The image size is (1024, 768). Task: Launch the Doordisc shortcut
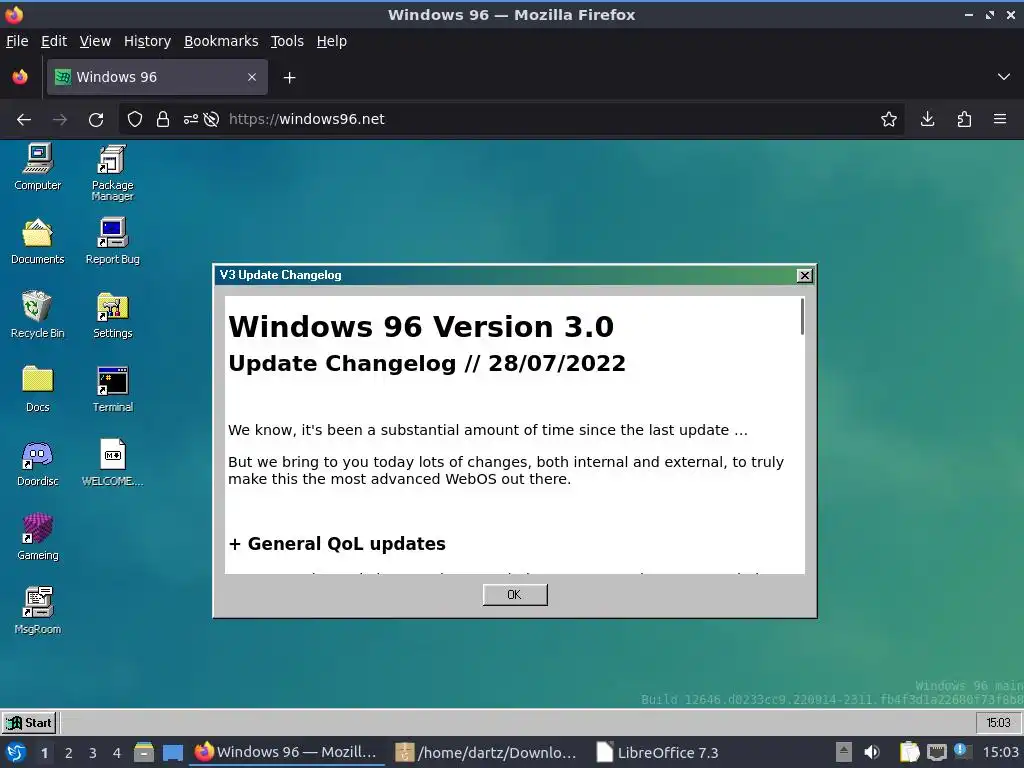(x=37, y=462)
